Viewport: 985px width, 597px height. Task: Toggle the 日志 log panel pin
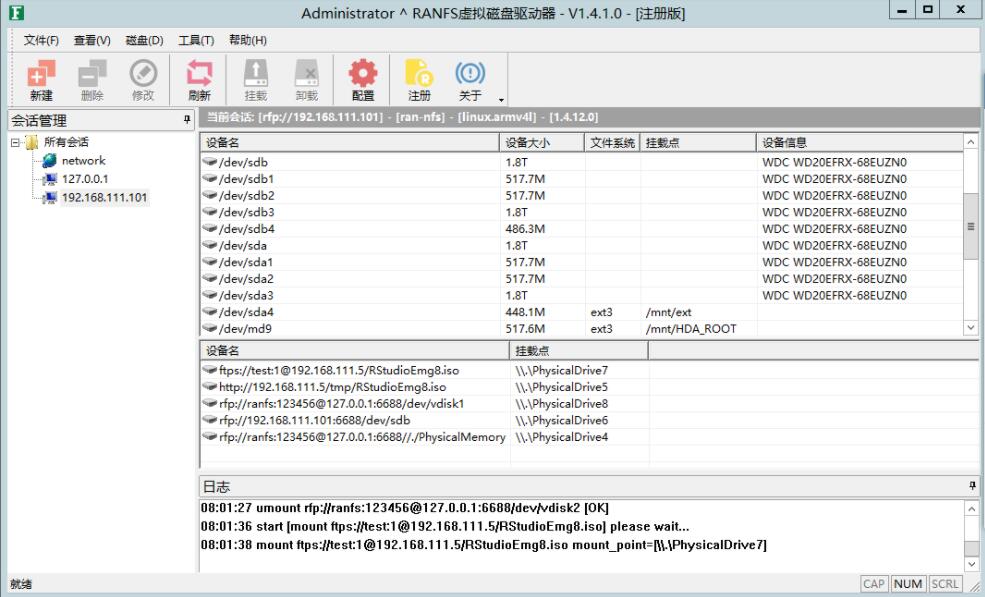click(973, 486)
